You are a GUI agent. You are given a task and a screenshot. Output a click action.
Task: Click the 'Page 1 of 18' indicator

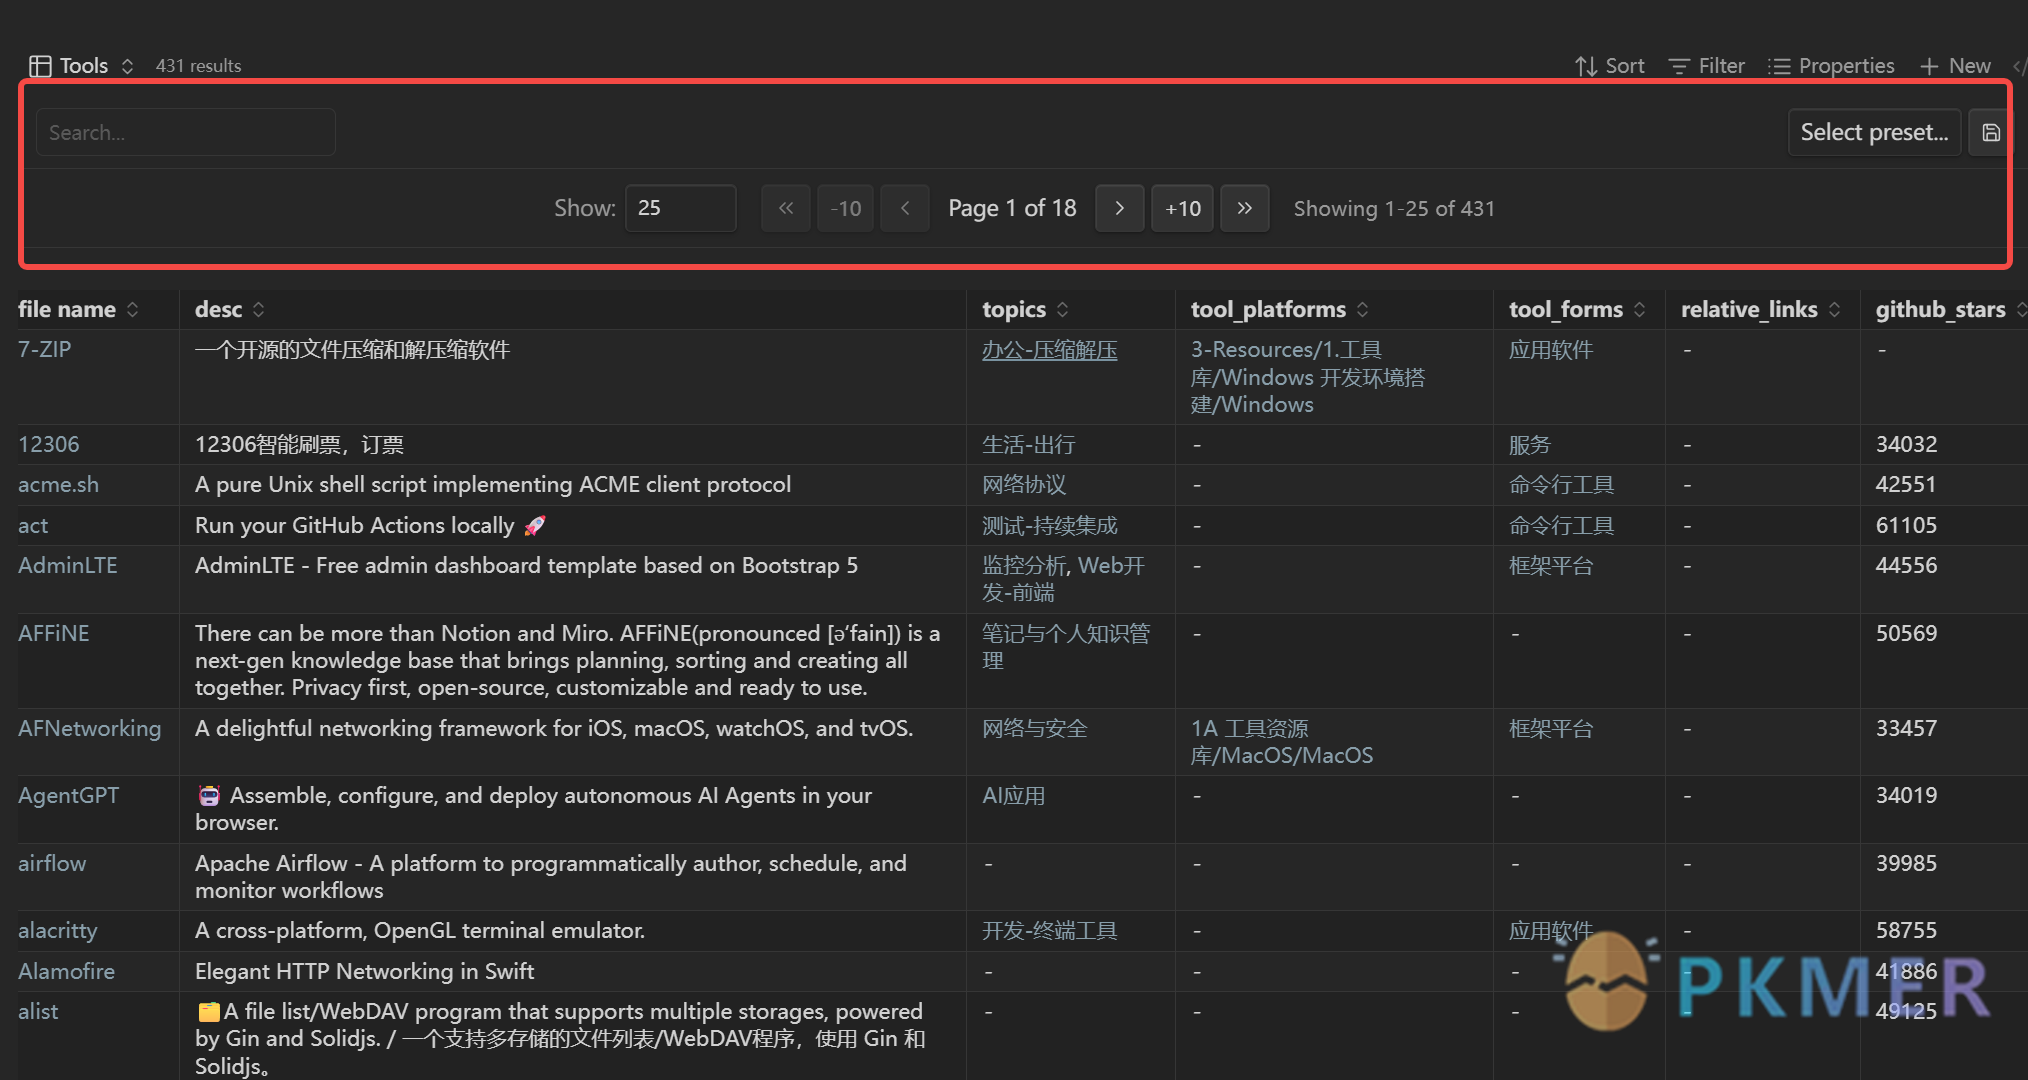click(1012, 208)
